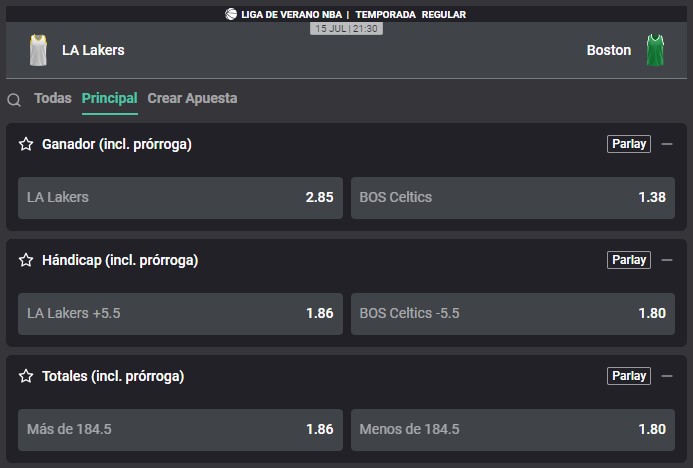Viewport: 693px width, 468px height.
Task: Select the Principal tab
Action: (x=110, y=98)
